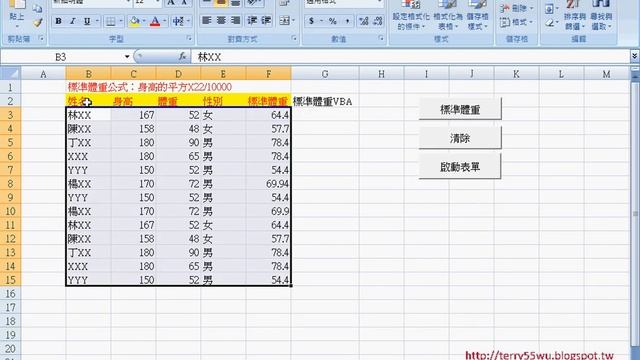Select the 性別 header cell
Image resolution: width=640 pixels, height=360 pixels.
point(223,101)
